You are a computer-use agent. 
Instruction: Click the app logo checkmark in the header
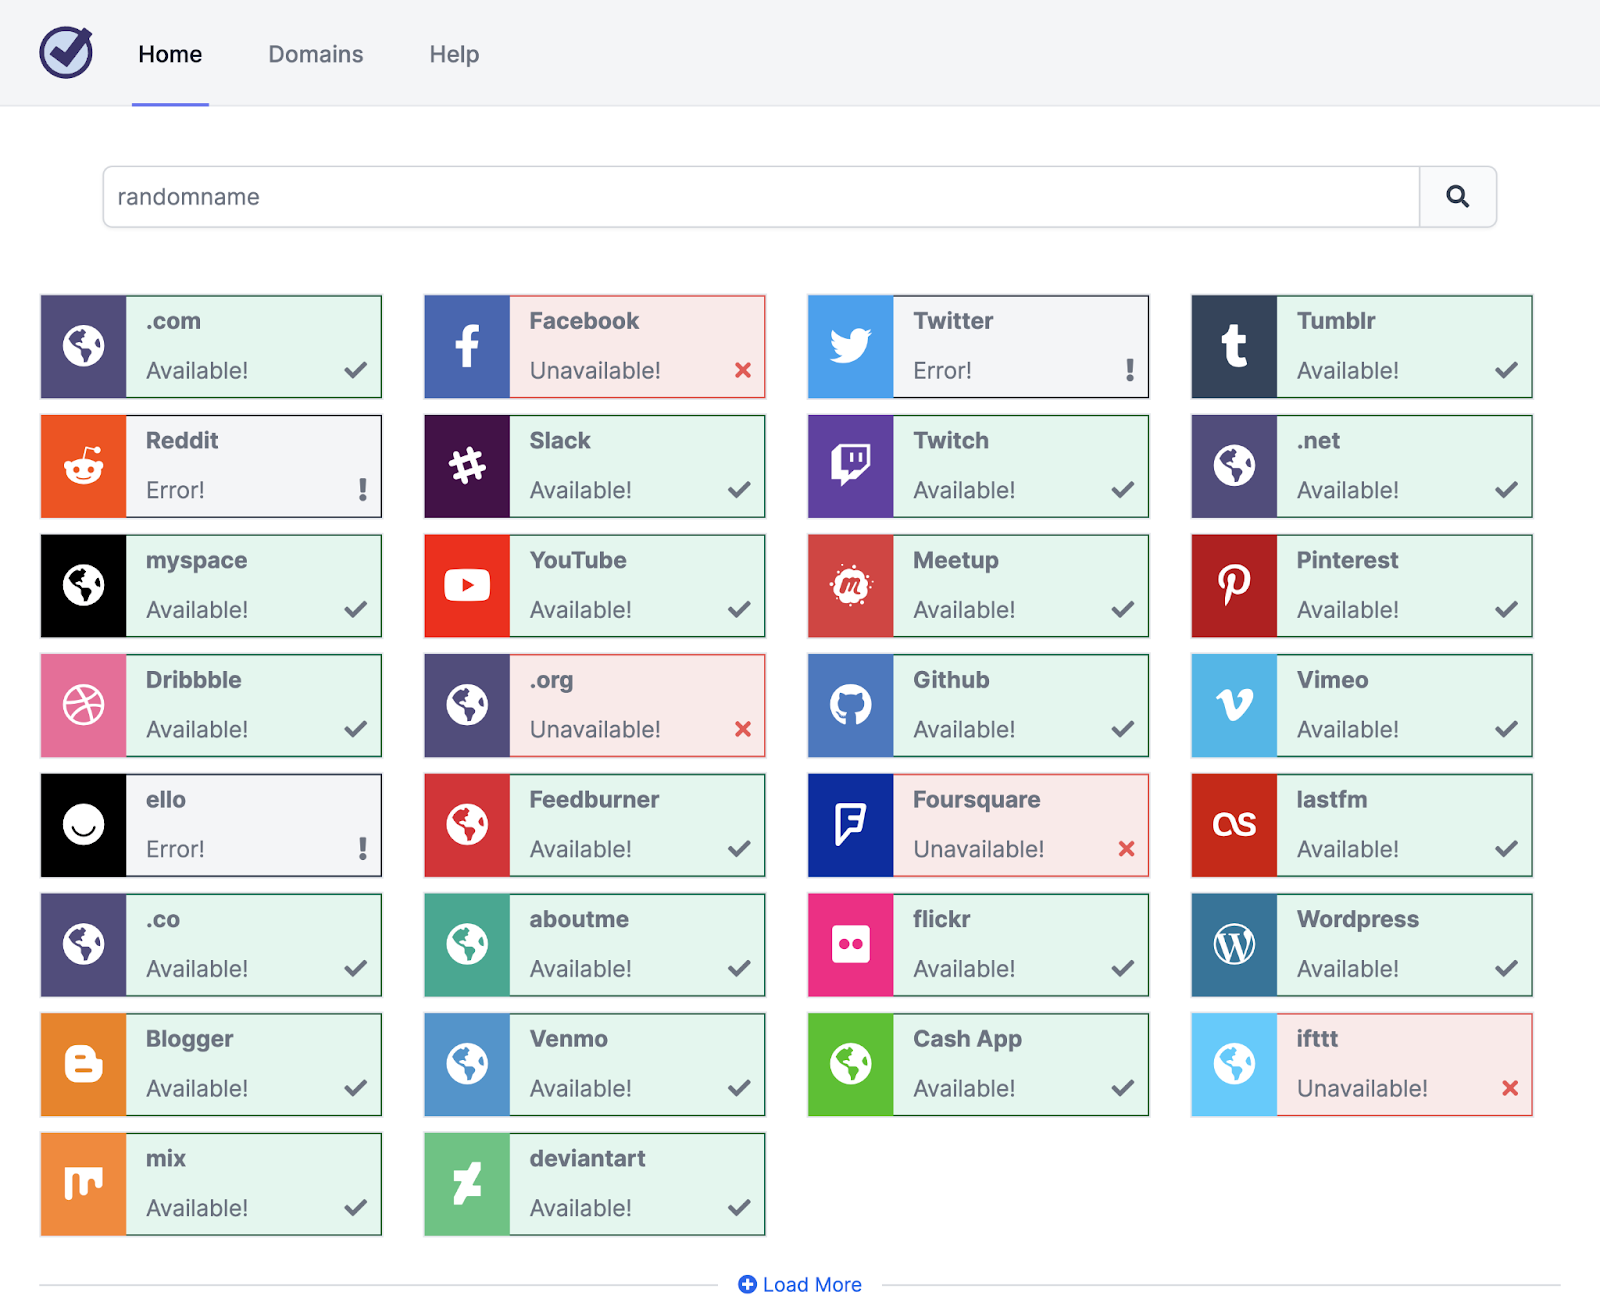tap(64, 52)
